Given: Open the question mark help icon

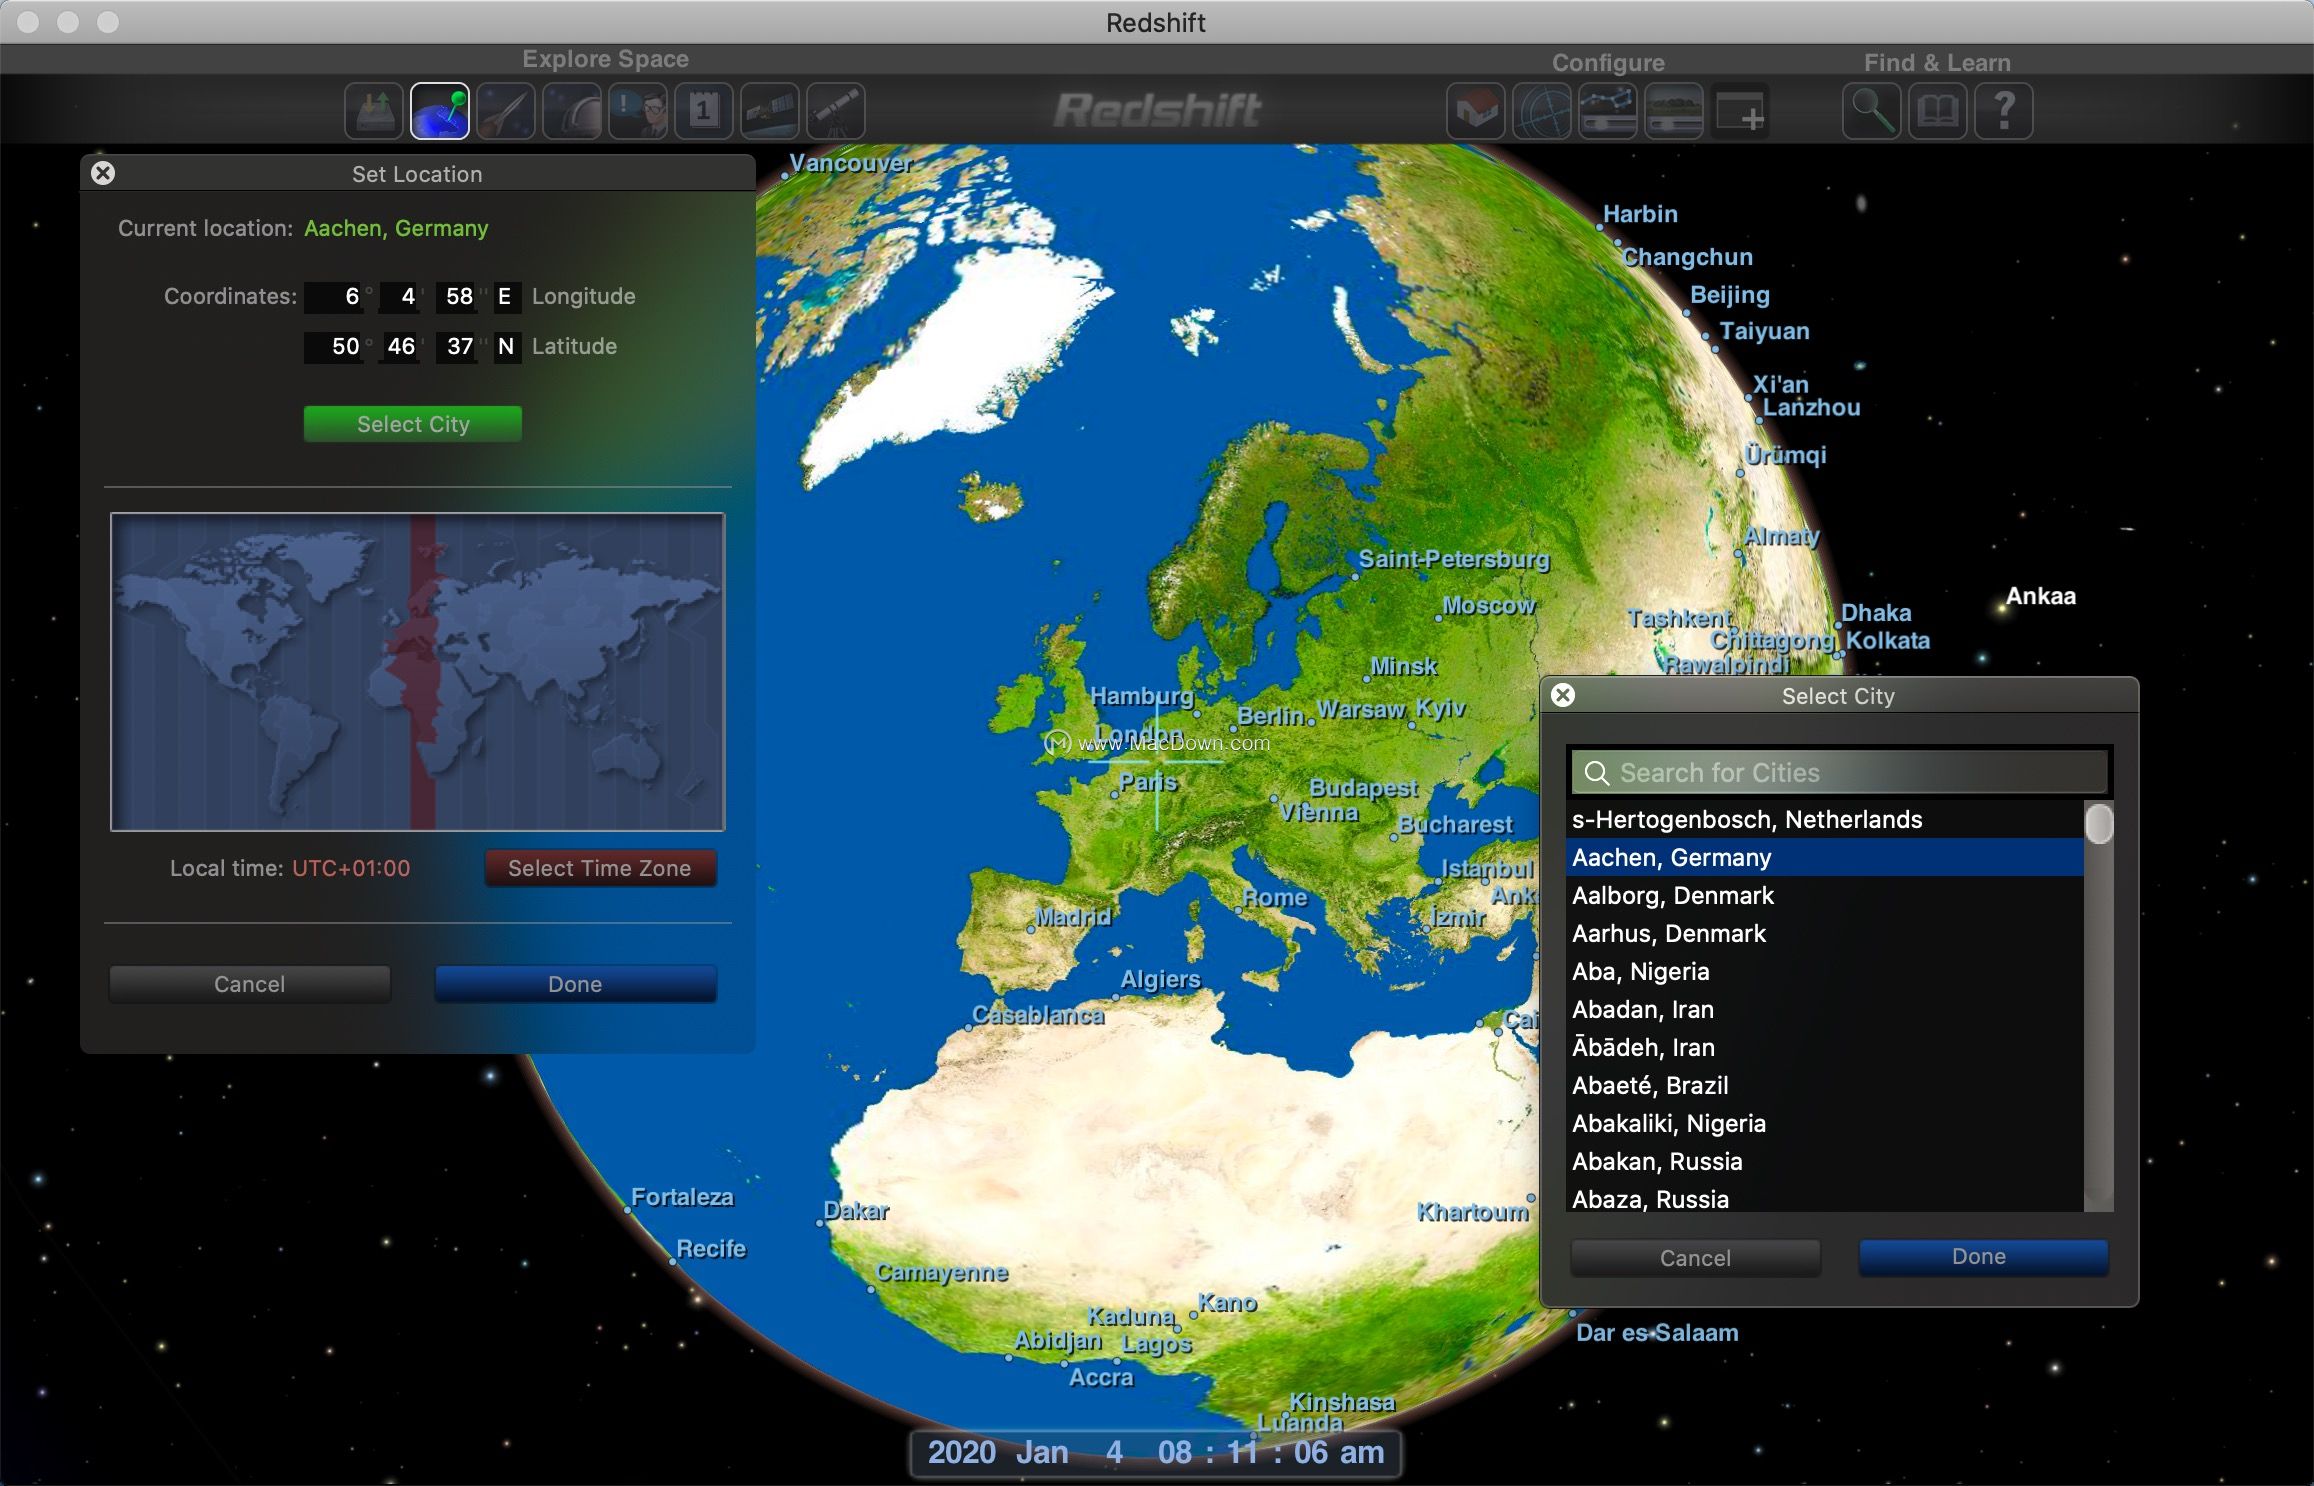Looking at the screenshot, I should [x=2004, y=111].
